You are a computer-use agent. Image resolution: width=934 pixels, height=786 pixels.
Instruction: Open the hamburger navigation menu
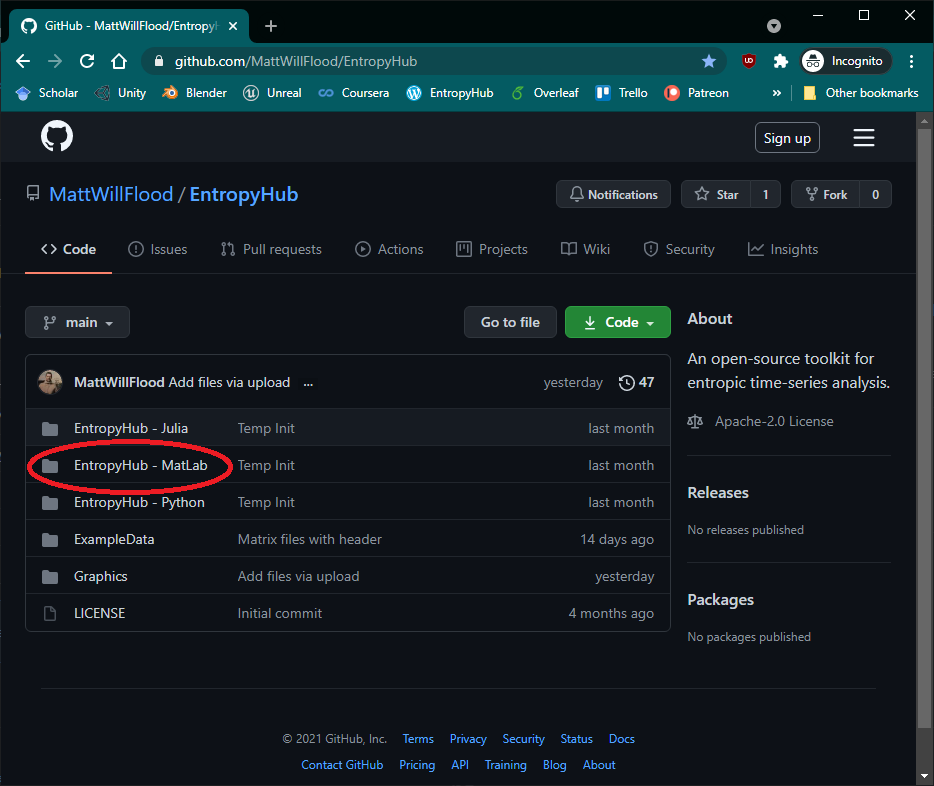863,138
